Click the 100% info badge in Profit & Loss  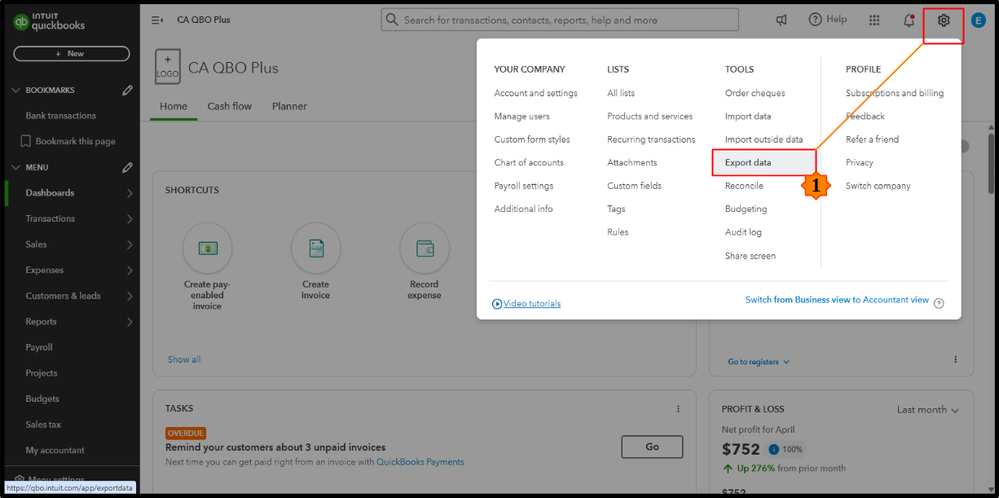[x=785, y=450]
